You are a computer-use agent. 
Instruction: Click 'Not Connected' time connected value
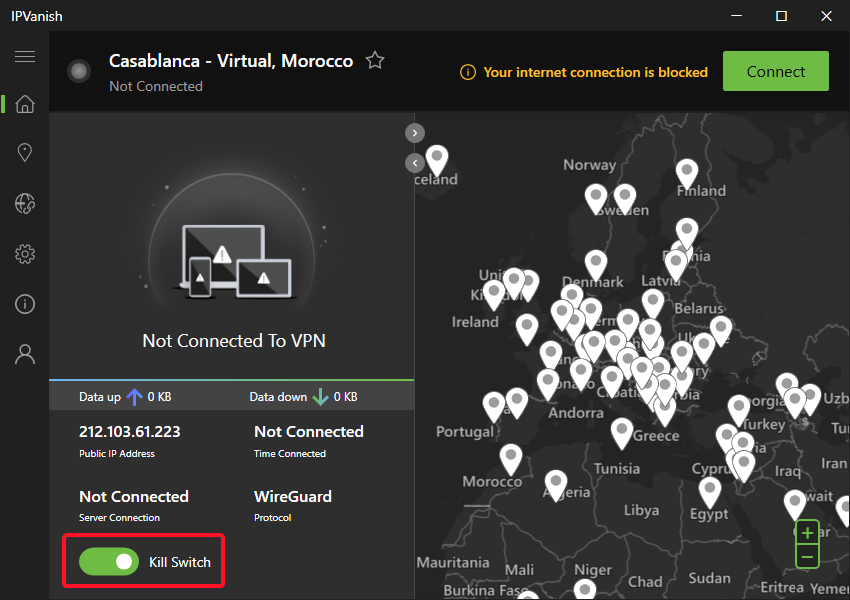click(308, 431)
